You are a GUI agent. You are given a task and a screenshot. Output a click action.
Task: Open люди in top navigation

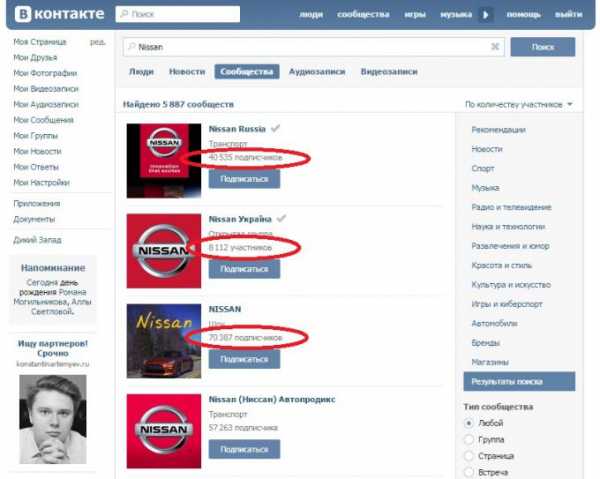311,15
